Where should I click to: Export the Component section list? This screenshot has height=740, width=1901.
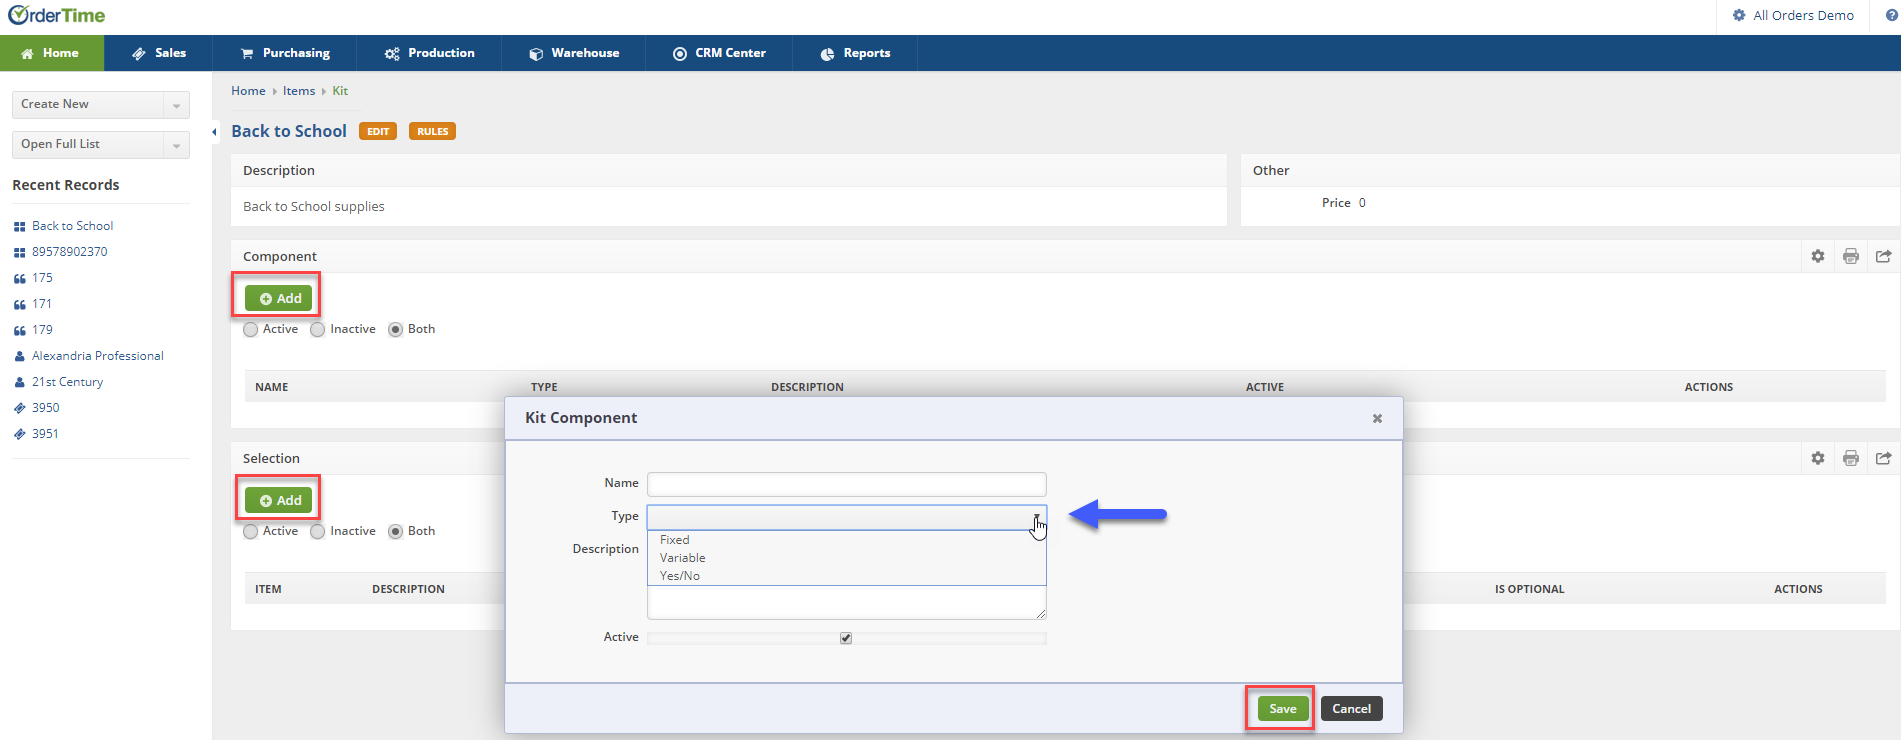pos(1884,256)
